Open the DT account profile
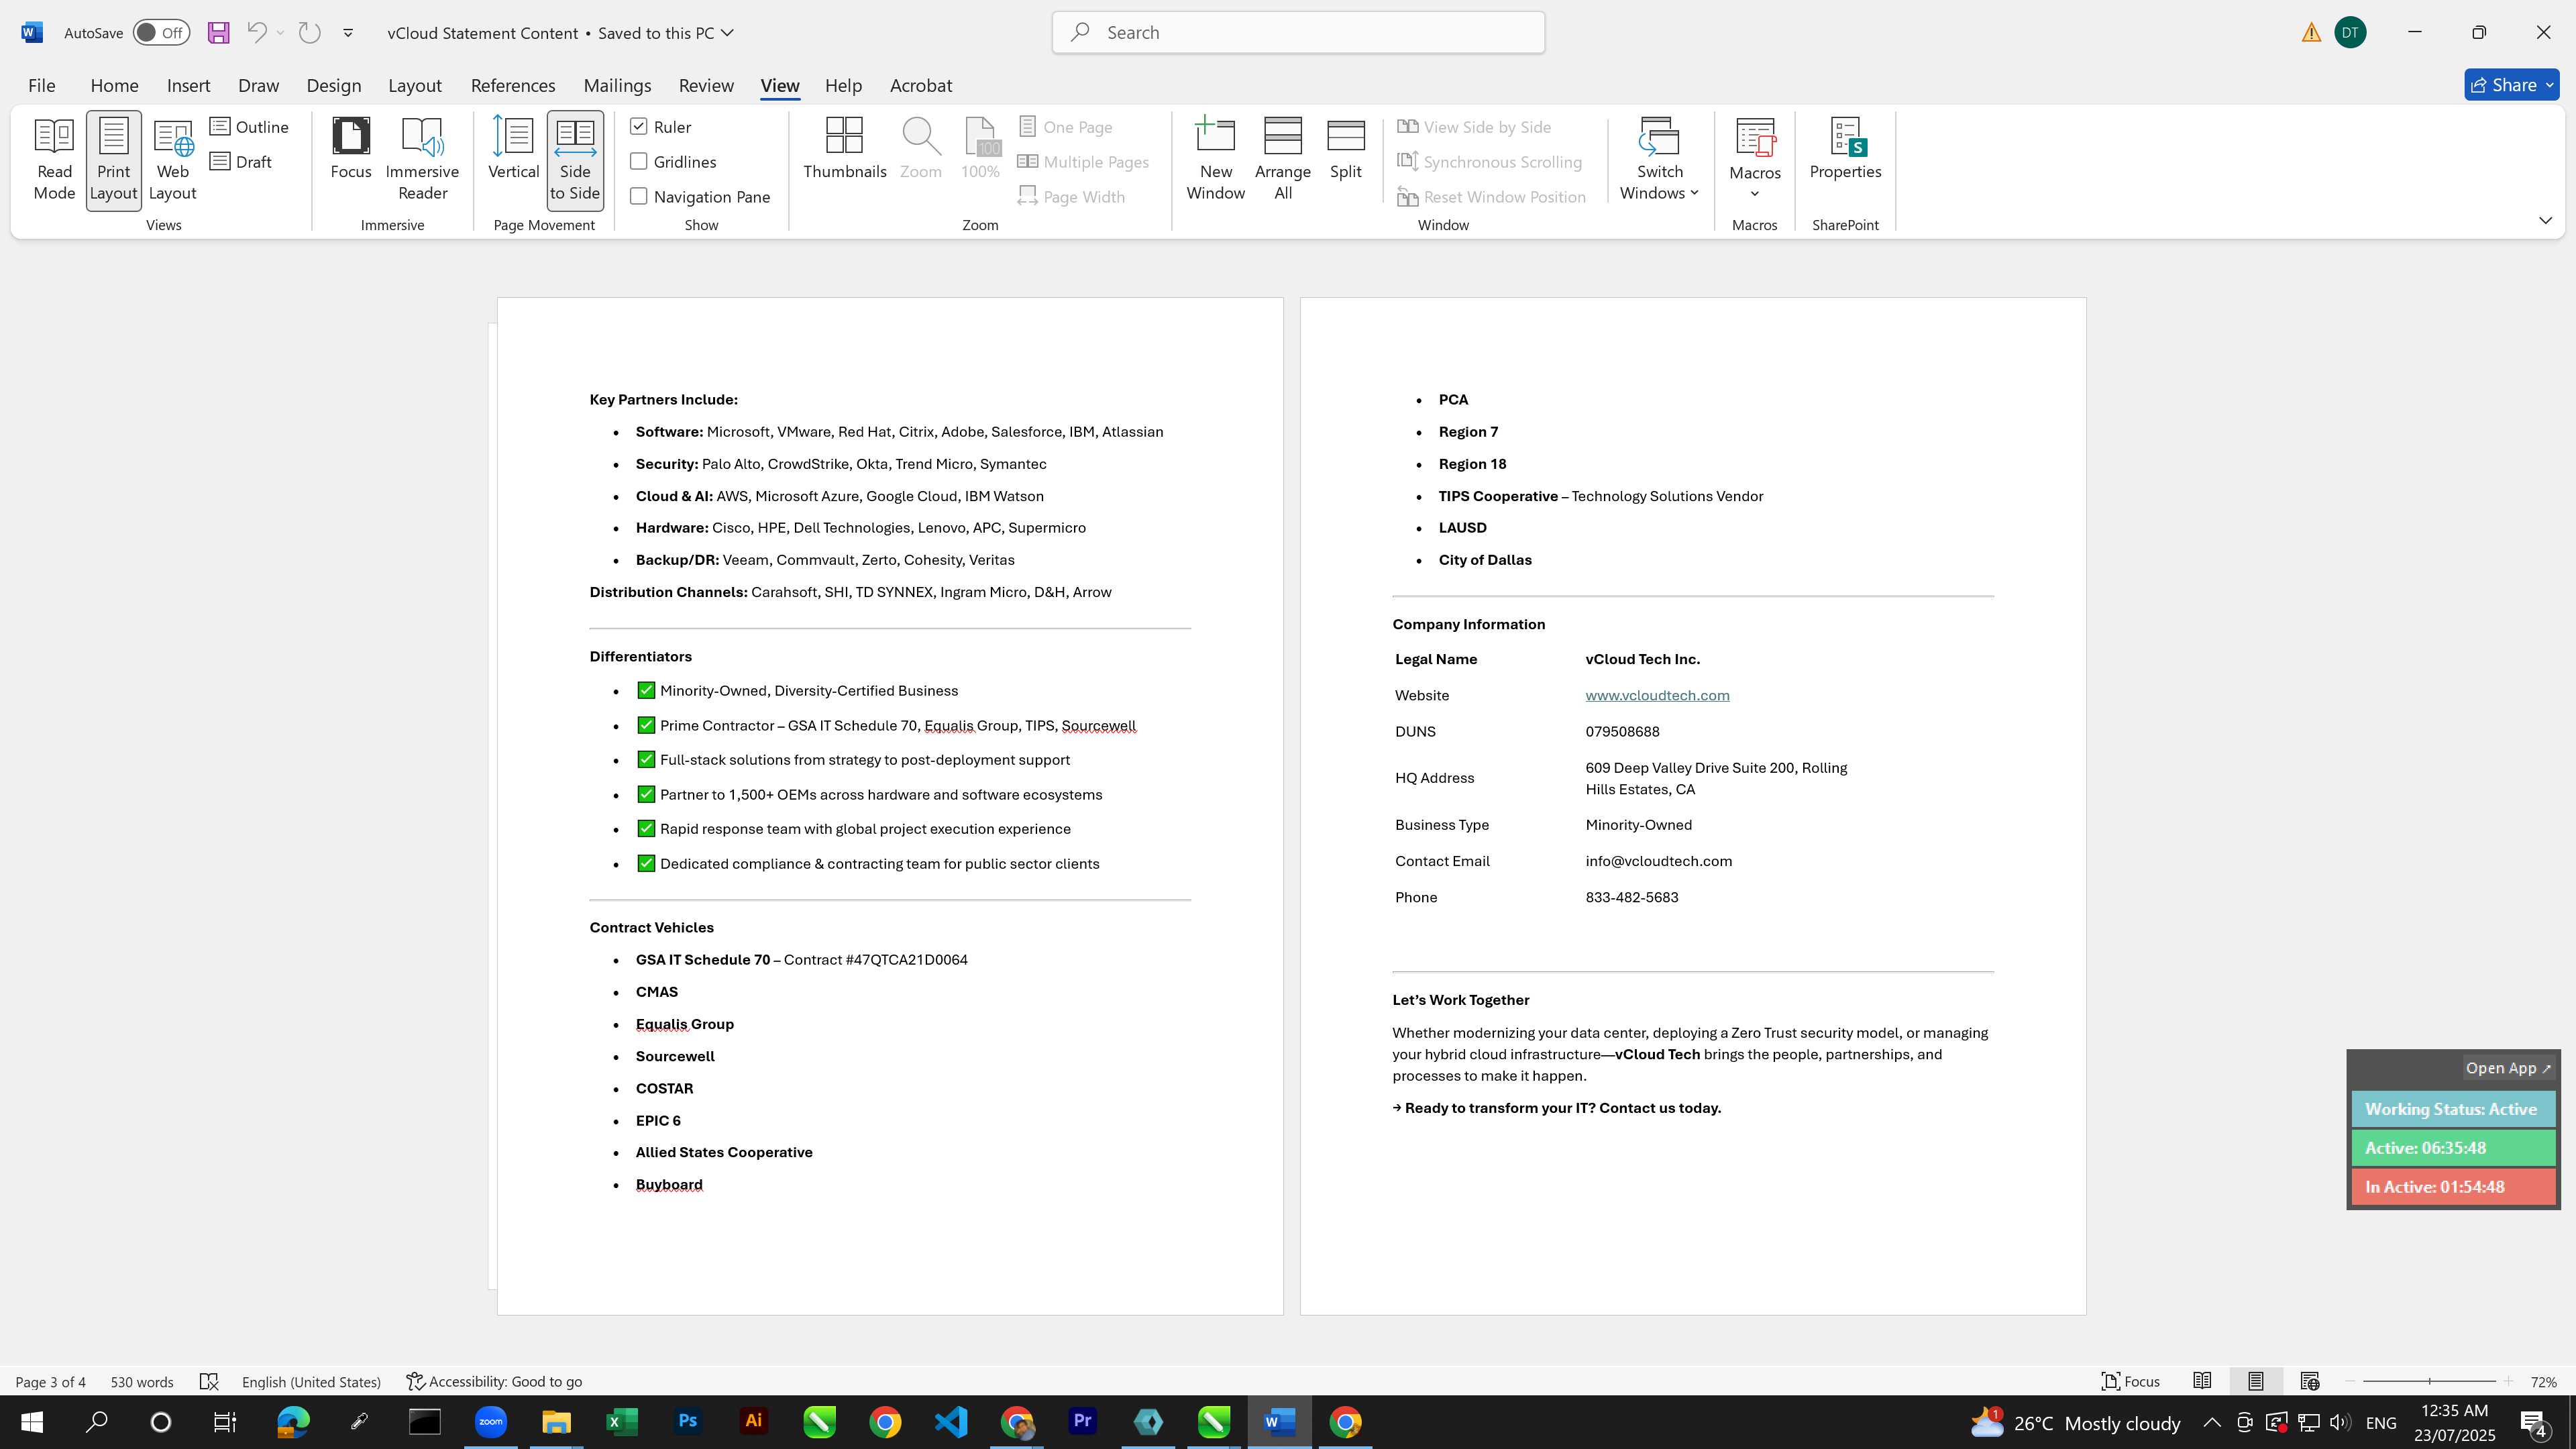The image size is (2576, 1449). 2350,33
